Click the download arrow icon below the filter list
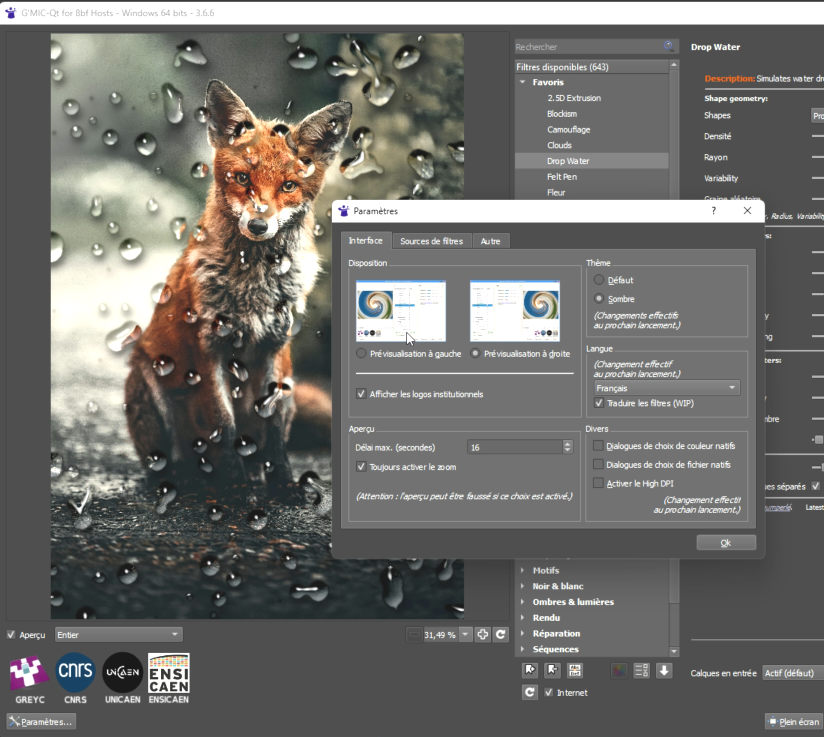Viewport: 824px width, 737px height. pyautogui.click(x=664, y=670)
